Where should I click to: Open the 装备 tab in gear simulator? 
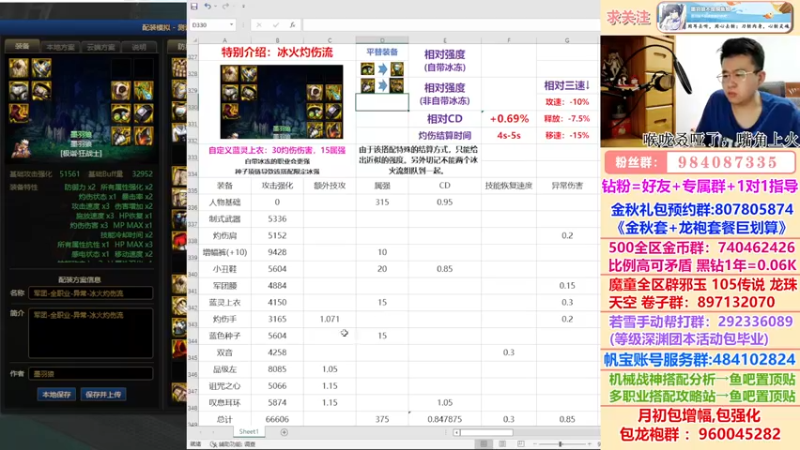(22, 46)
